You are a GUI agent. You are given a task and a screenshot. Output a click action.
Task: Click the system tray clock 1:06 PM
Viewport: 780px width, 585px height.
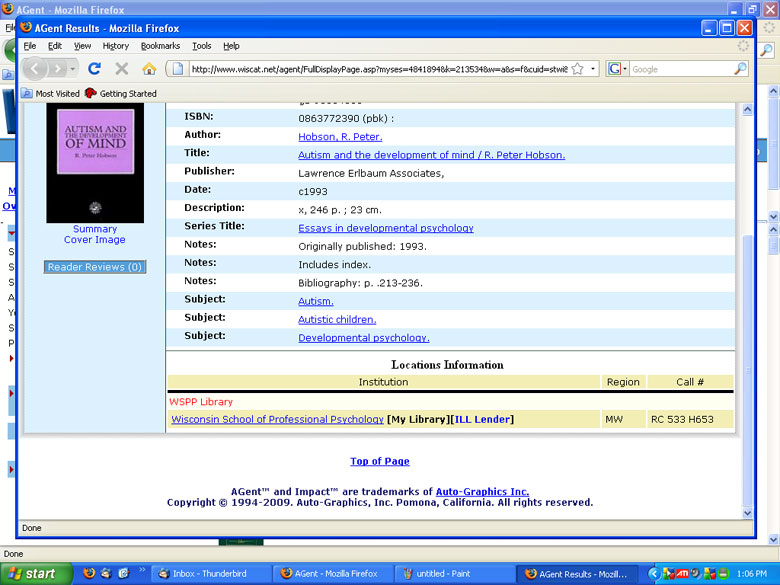click(752, 574)
